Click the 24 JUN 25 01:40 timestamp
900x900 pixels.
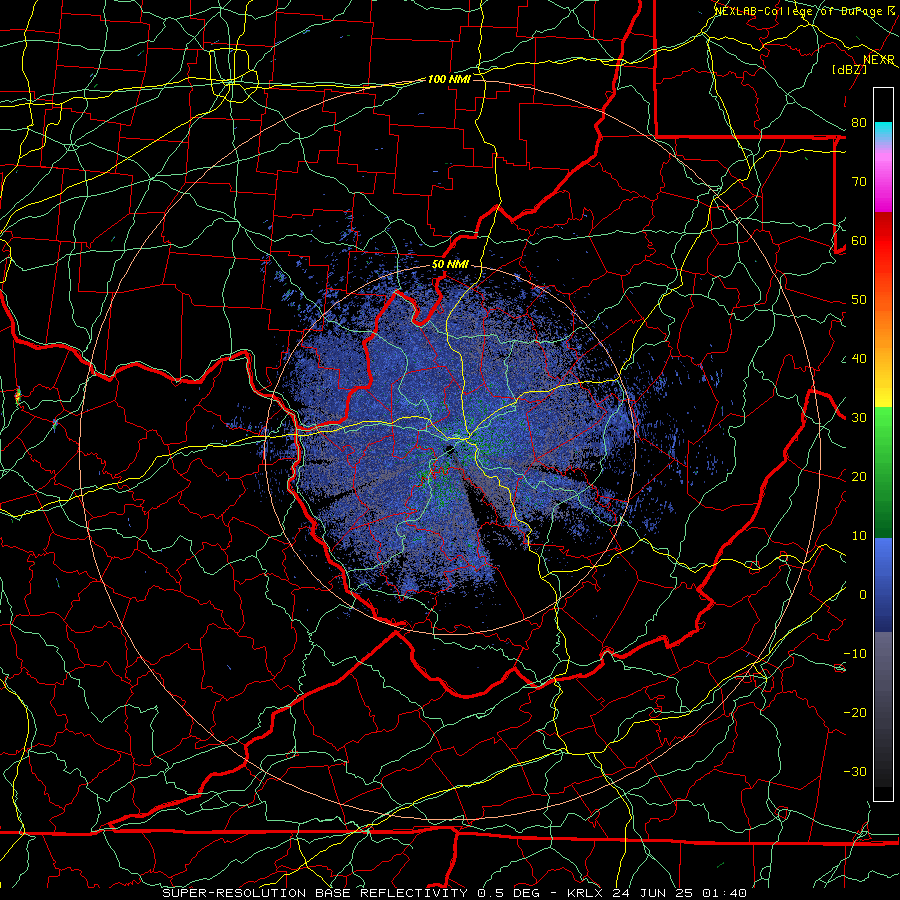pyautogui.click(x=680, y=893)
